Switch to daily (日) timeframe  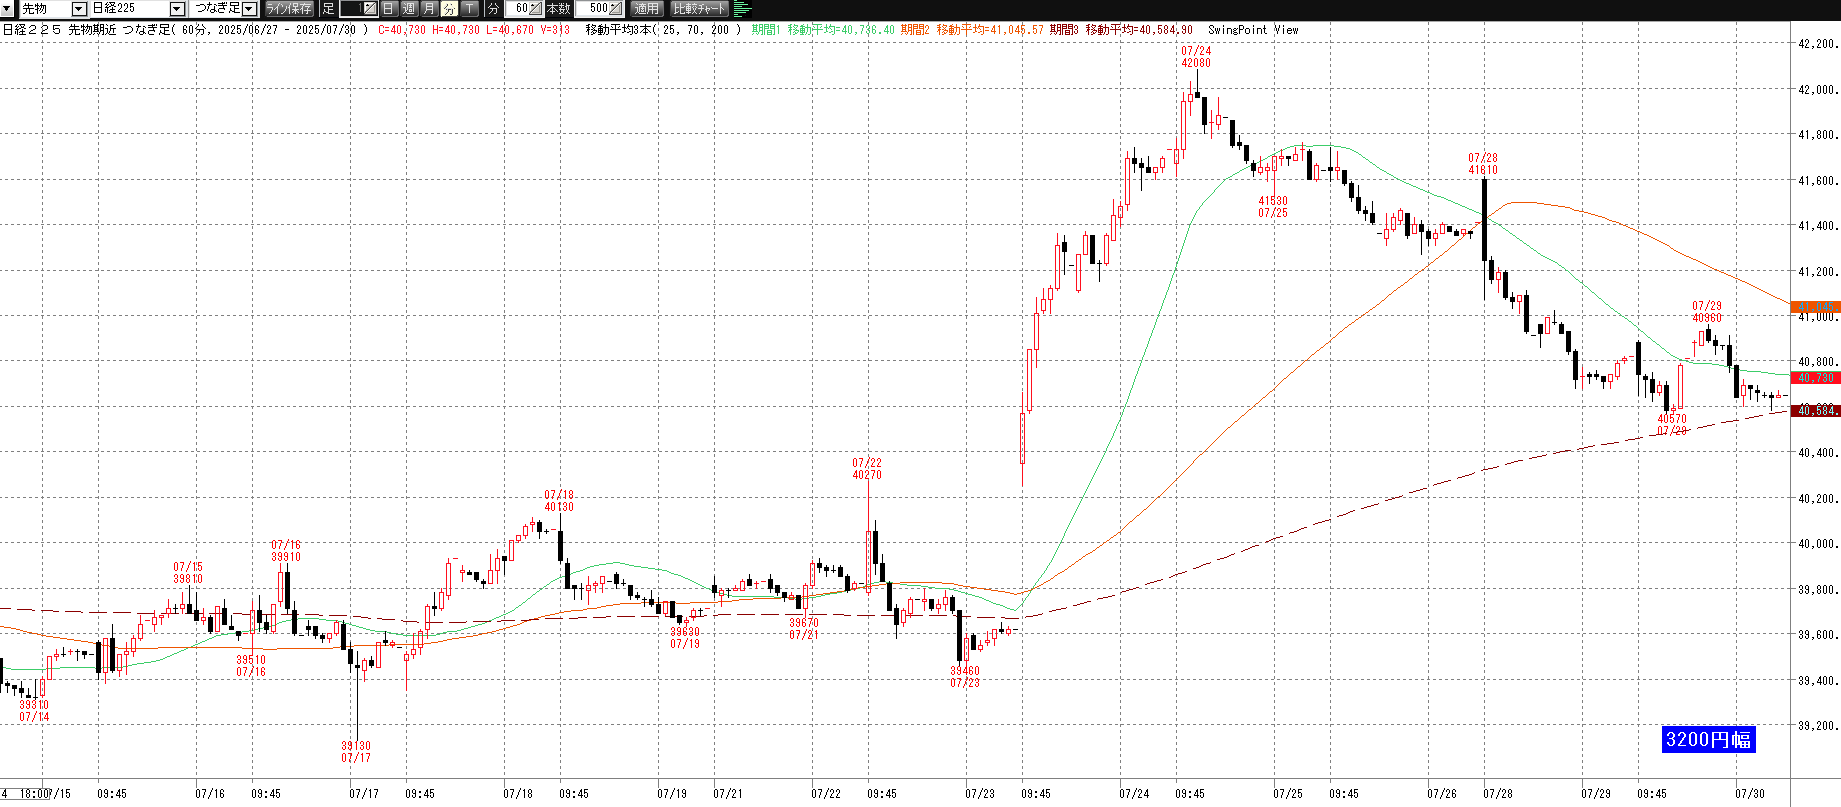(389, 9)
